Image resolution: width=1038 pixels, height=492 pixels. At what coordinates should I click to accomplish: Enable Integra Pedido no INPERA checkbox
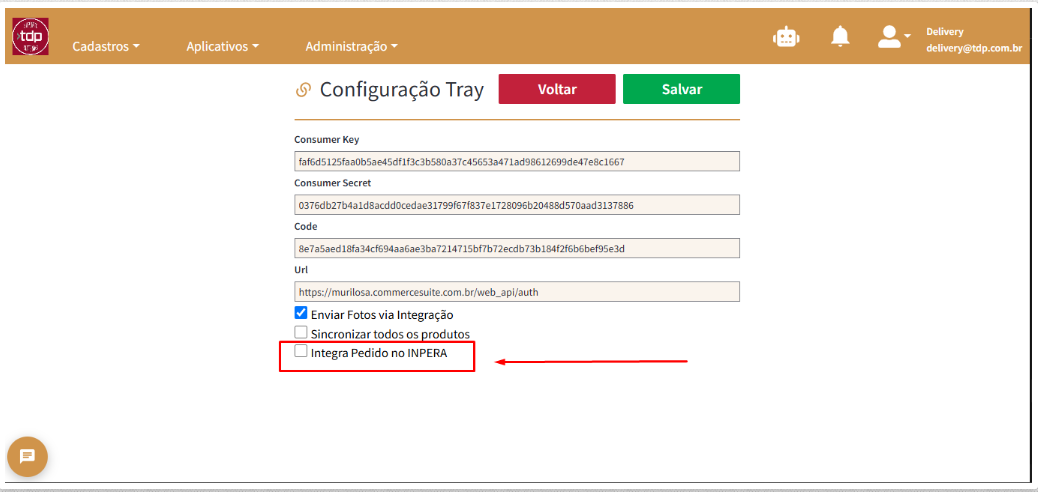(301, 351)
